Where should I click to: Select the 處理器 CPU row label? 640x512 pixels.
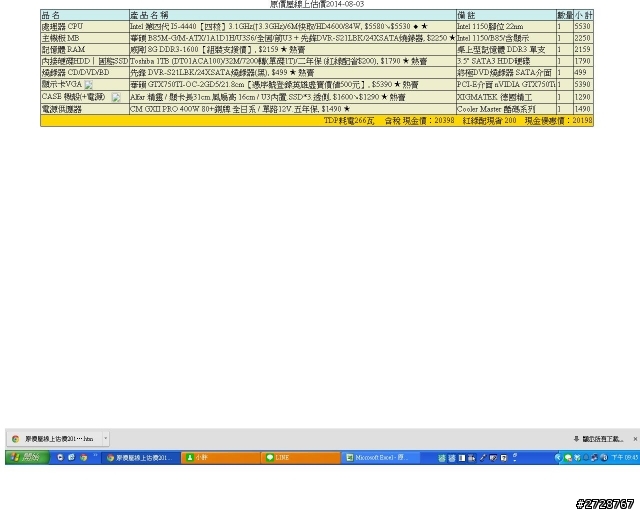[x=62, y=27]
